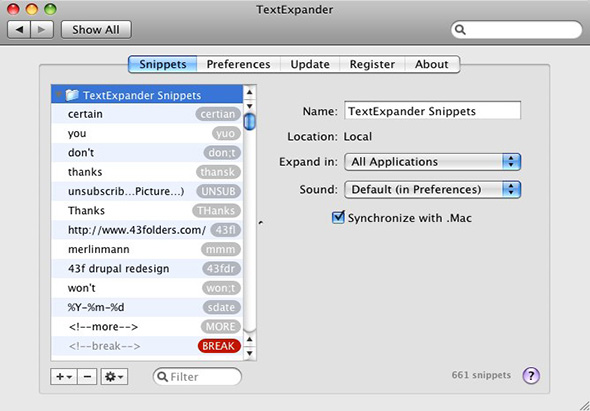Click the '43fdr' abbreviation badge
Image resolution: width=590 pixels, height=411 pixels.
(221, 269)
